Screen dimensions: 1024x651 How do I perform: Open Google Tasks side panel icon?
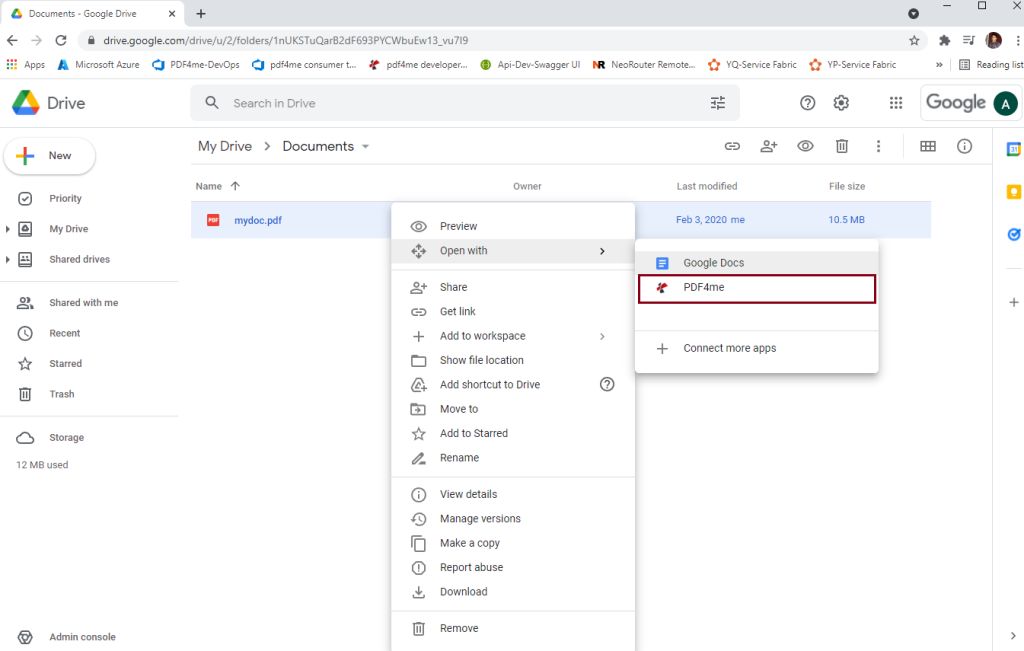1013,234
